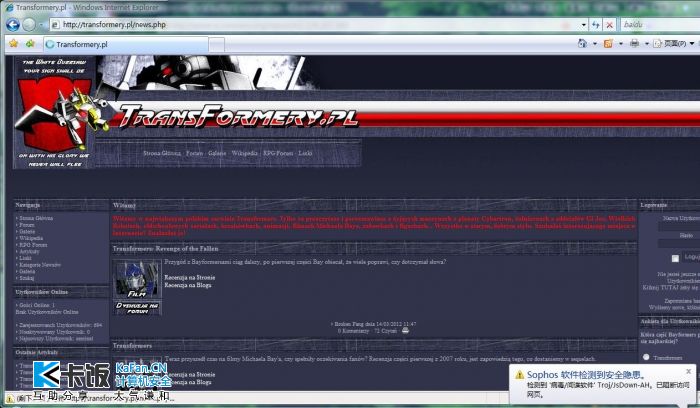The height and width of the screenshot is (408, 700).
Task: Click the browser Back arrow button
Action: 12,25
